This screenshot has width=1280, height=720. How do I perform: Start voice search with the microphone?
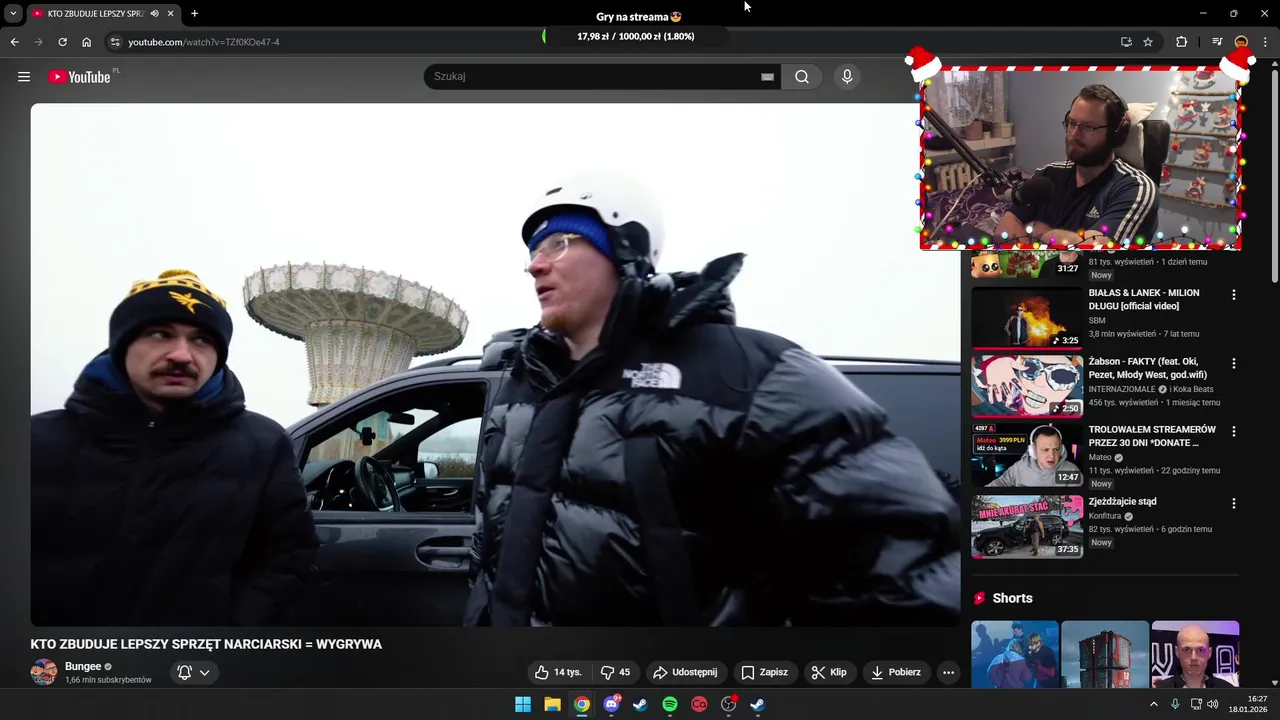tap(847, 77)
